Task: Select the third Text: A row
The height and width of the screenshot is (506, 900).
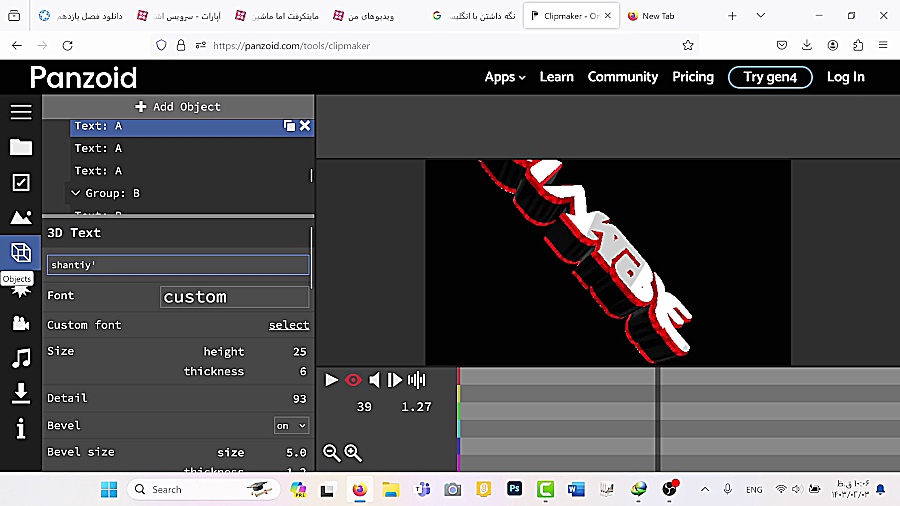Action: pyautogui.click(x=192, y=170)
